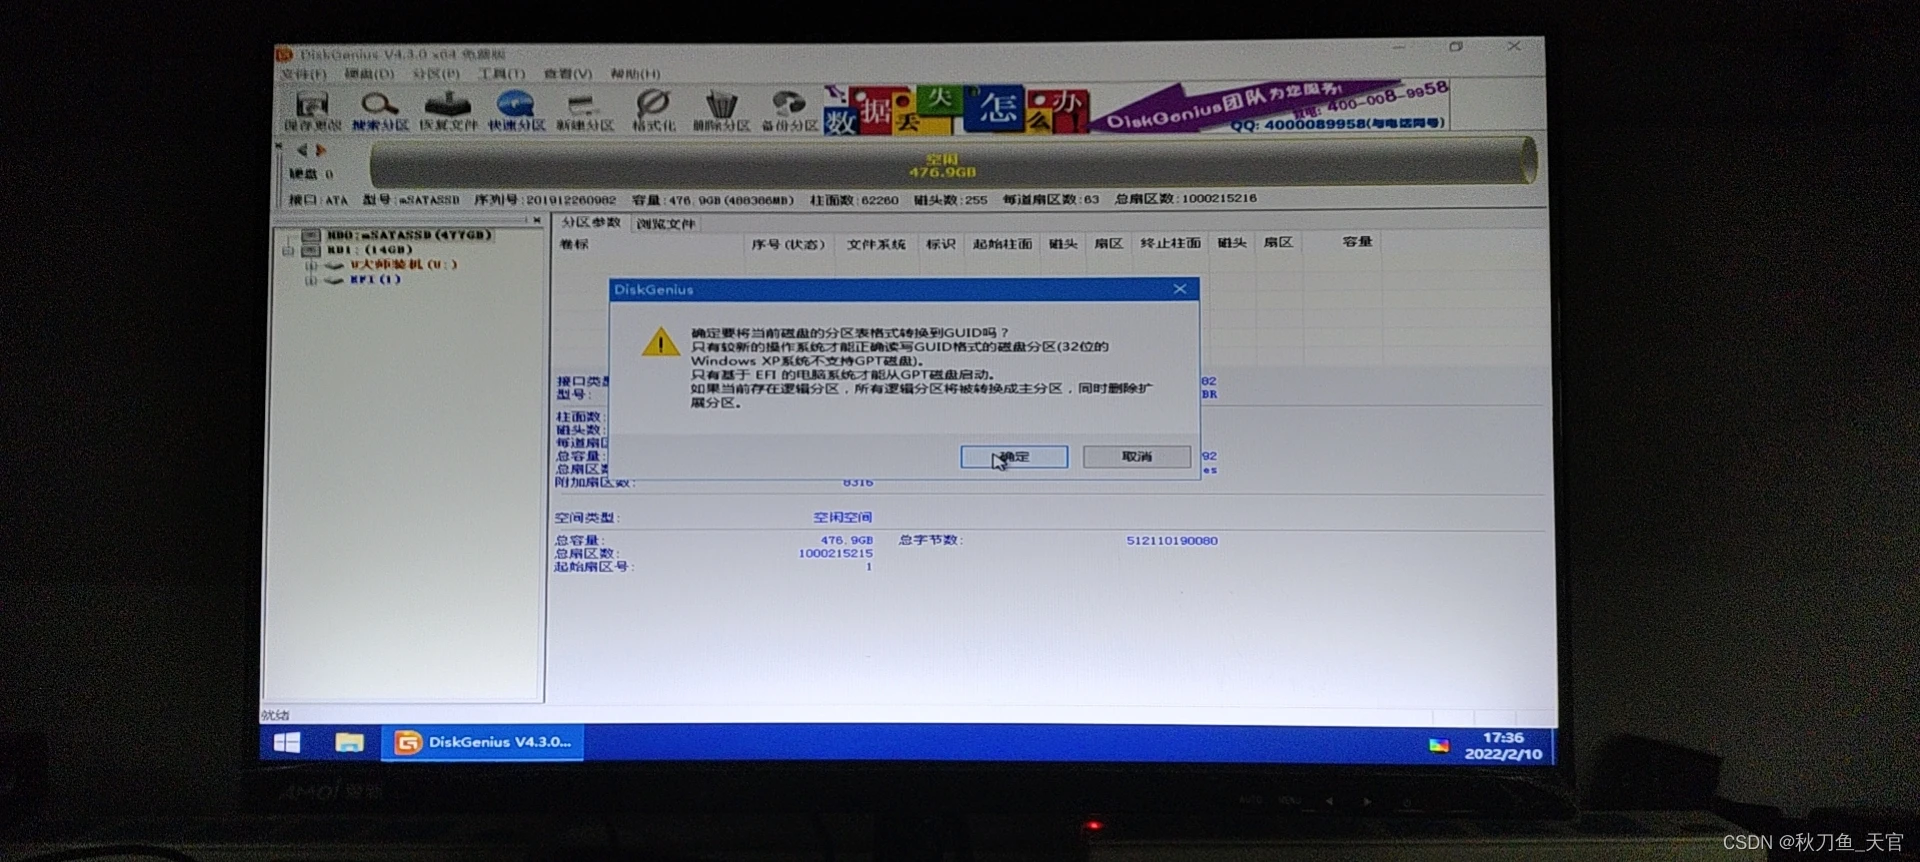Click the 空闲空间 space type value

[842, 517]
